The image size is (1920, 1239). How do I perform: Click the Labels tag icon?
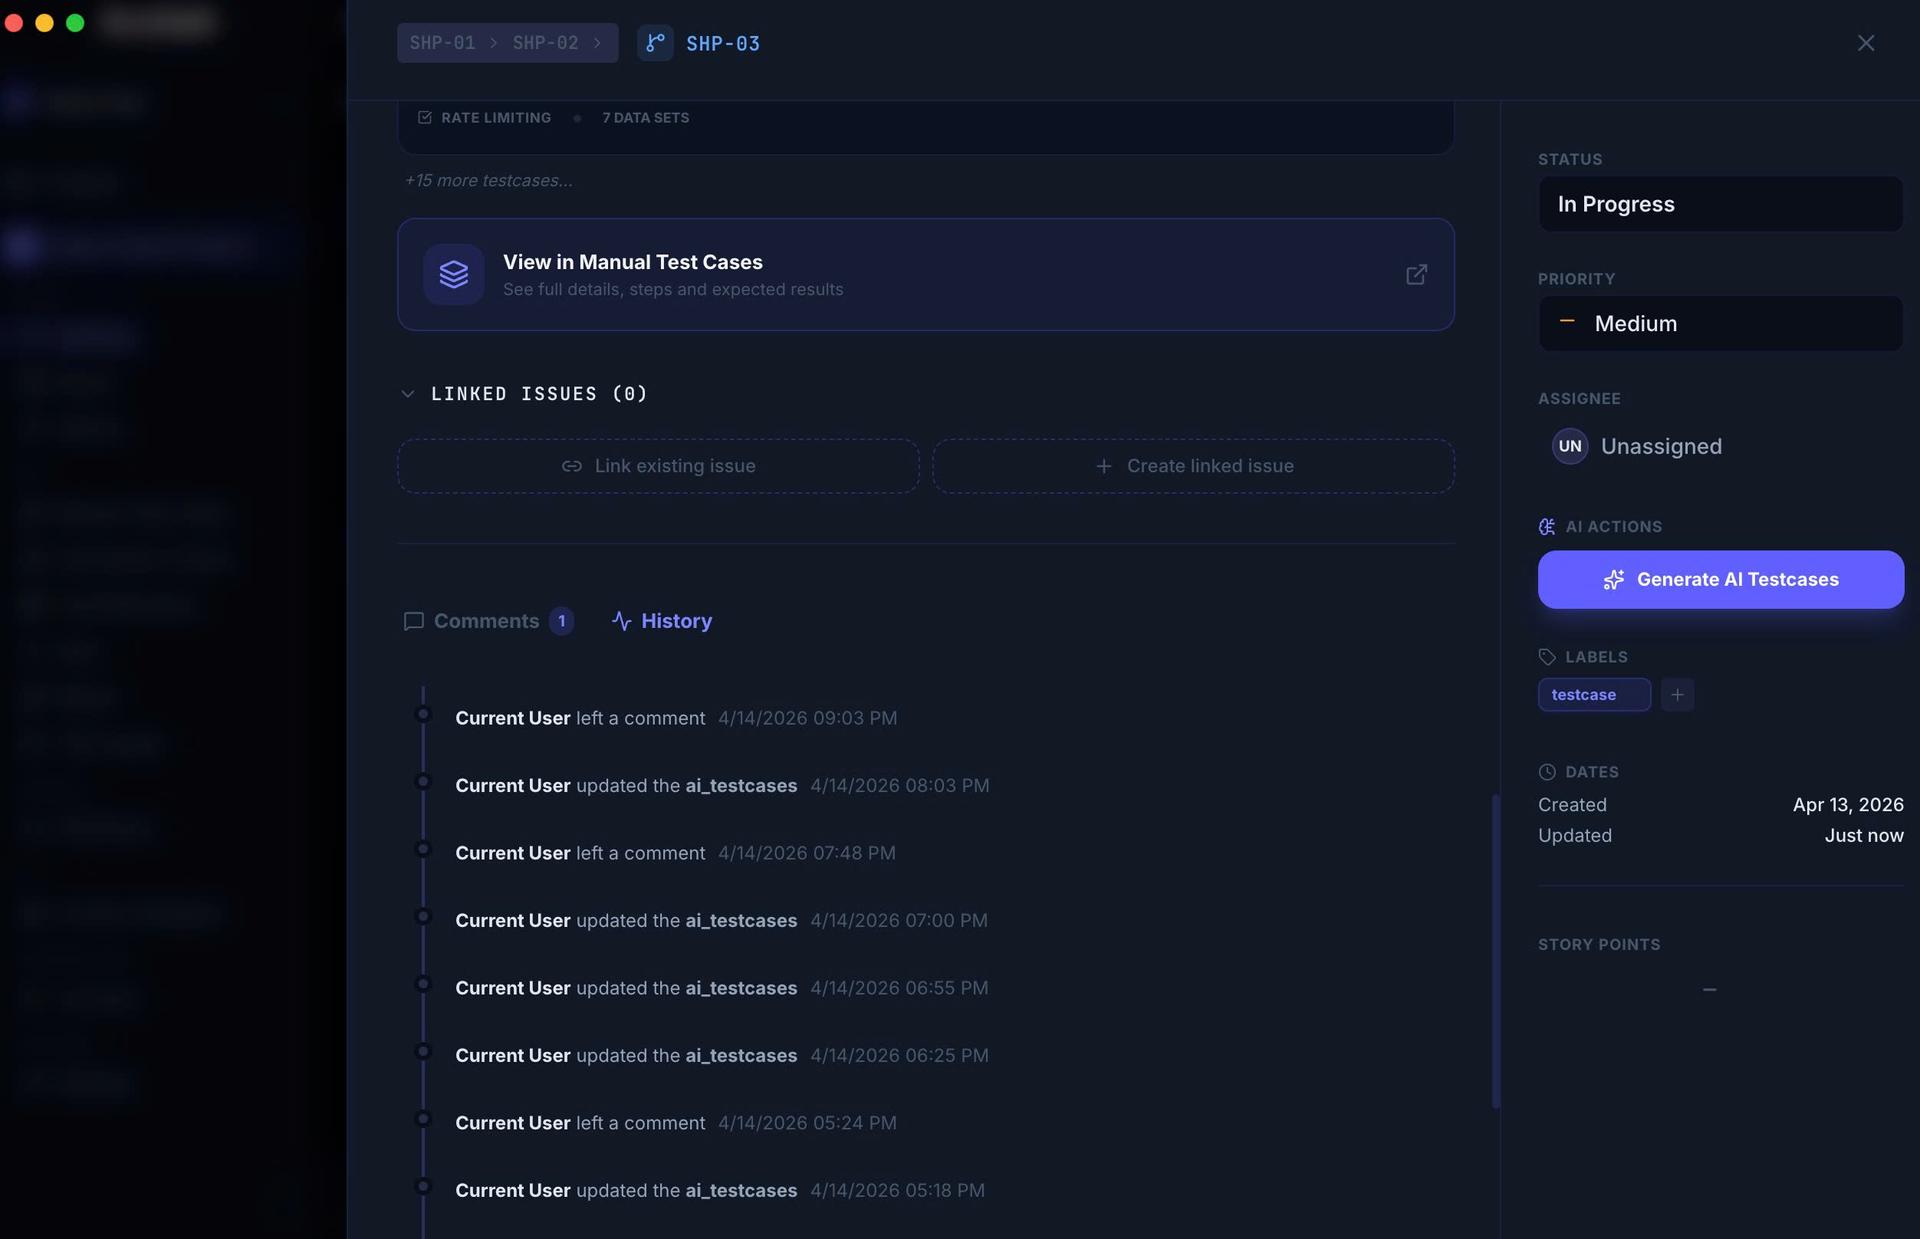[x=1547, y=657]
